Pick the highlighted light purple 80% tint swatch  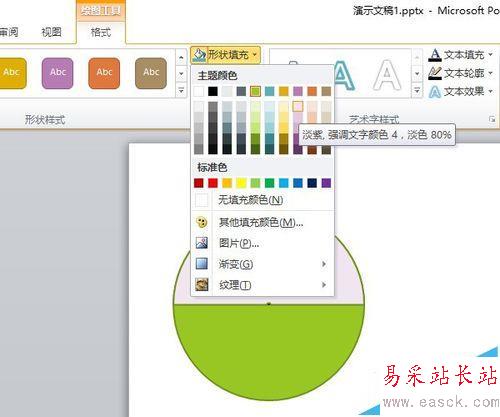(298, 107)
